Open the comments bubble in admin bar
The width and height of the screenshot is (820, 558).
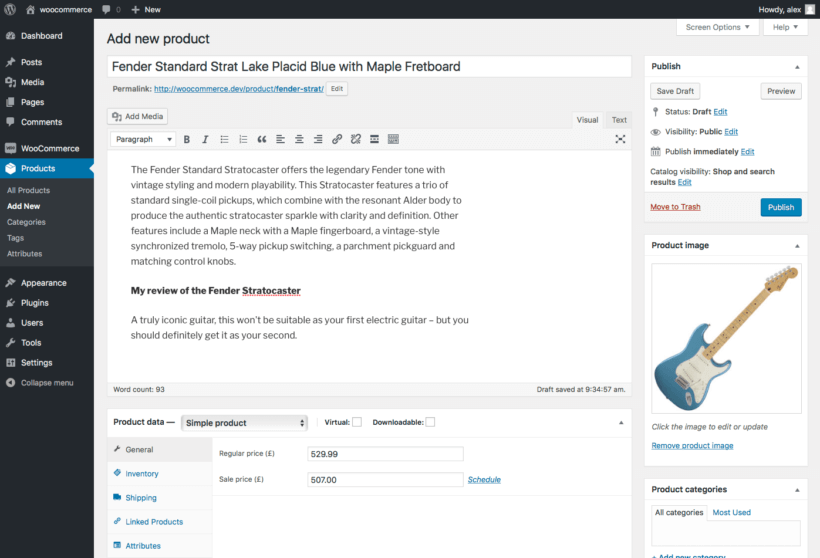click(111, 9)
